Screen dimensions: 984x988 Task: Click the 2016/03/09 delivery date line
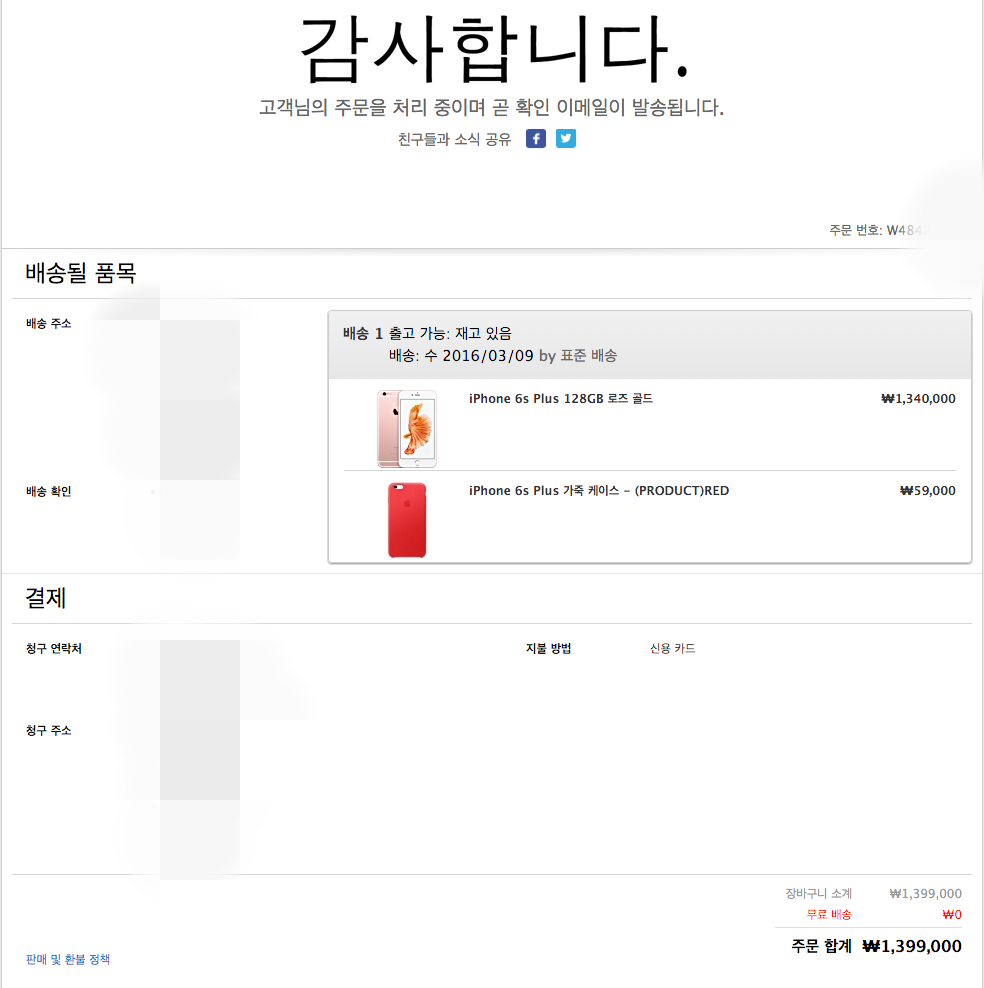(502, 356)
